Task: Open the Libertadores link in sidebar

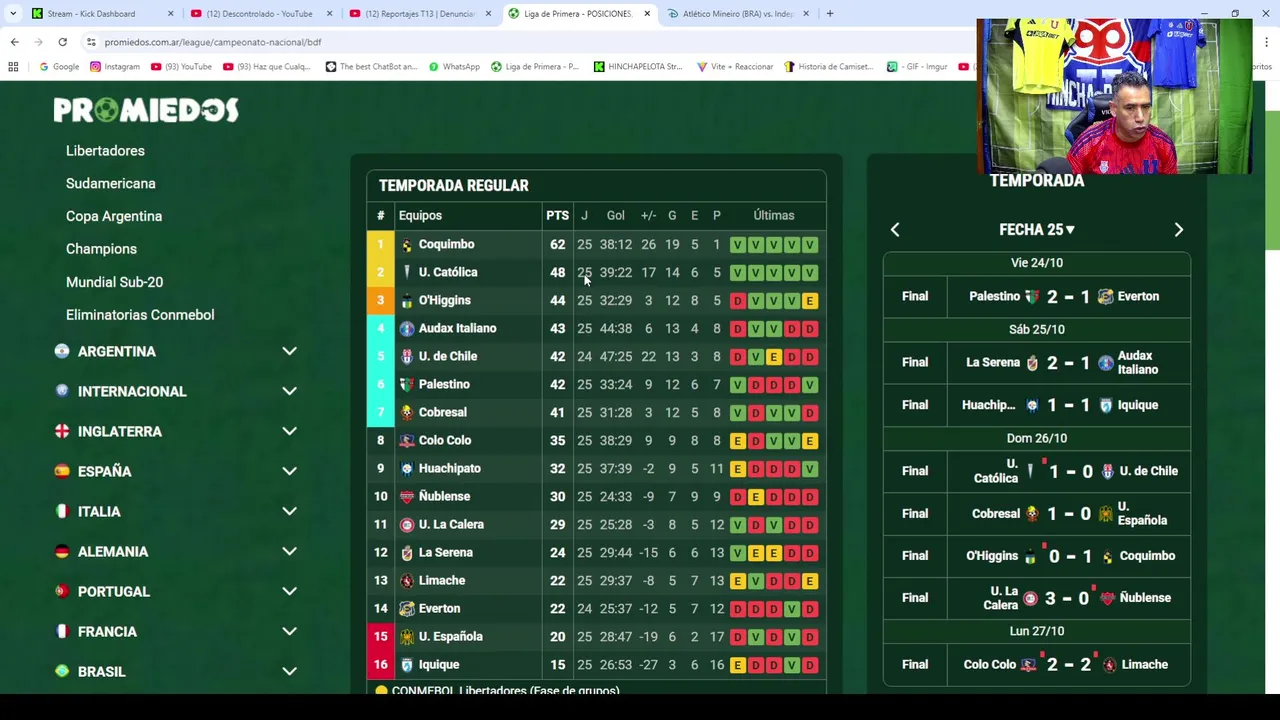Action: pyautogui.click(x=105, y=151)
